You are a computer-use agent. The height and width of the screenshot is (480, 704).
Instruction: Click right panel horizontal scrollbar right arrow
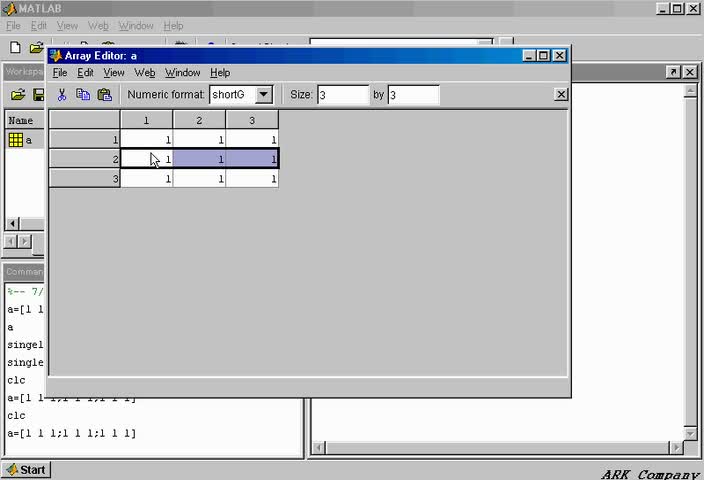pos(676,447)
